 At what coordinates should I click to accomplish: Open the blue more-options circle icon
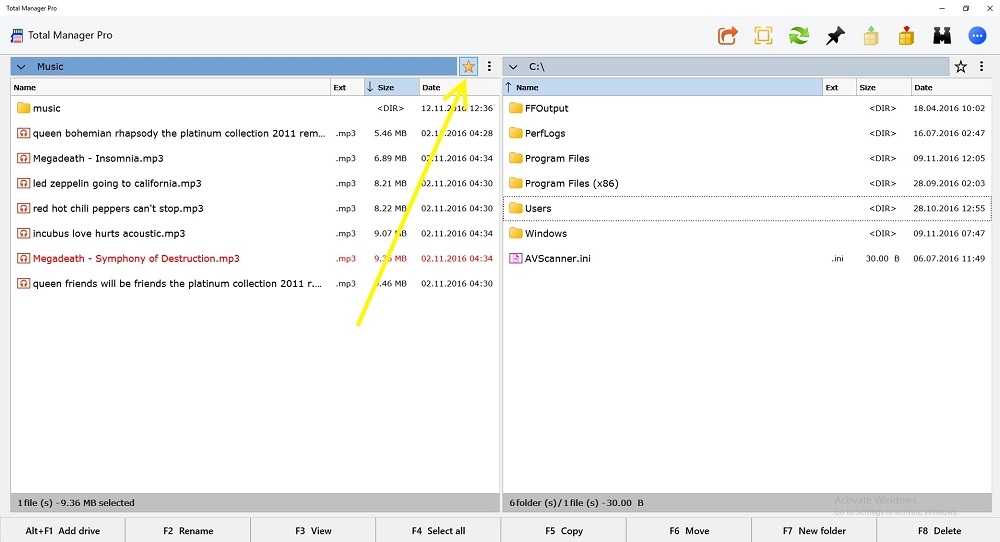pyautogui.click(x=977, y=36)
